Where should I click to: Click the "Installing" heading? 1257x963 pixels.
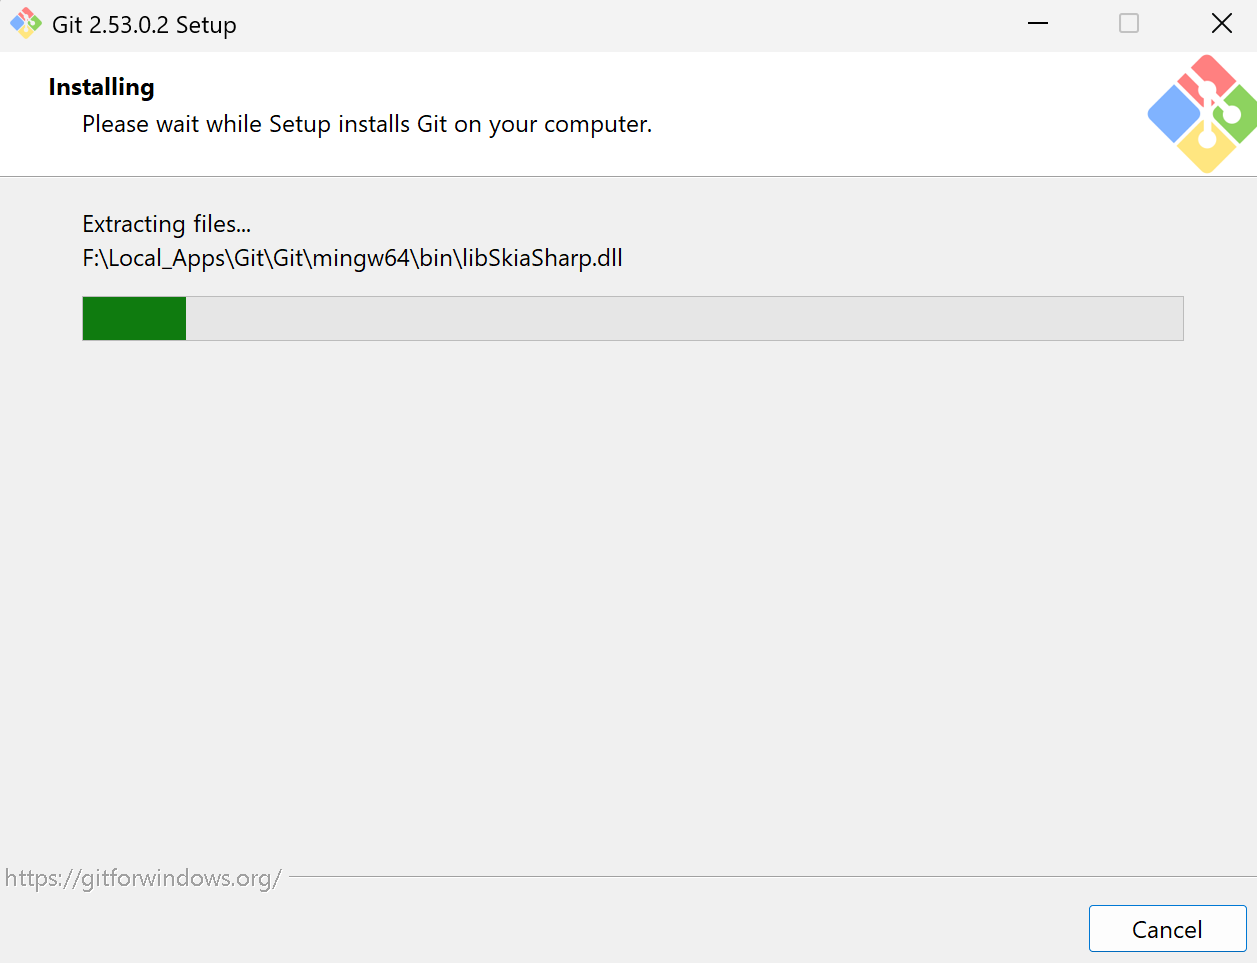101,87
